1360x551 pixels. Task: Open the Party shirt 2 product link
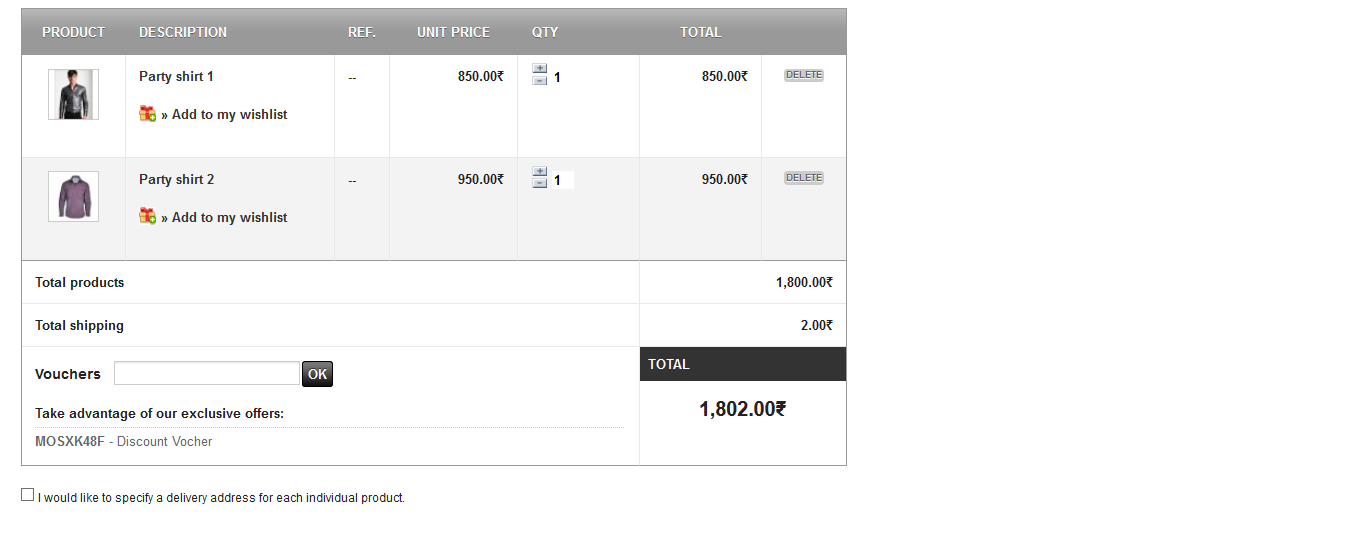(176, 180)
